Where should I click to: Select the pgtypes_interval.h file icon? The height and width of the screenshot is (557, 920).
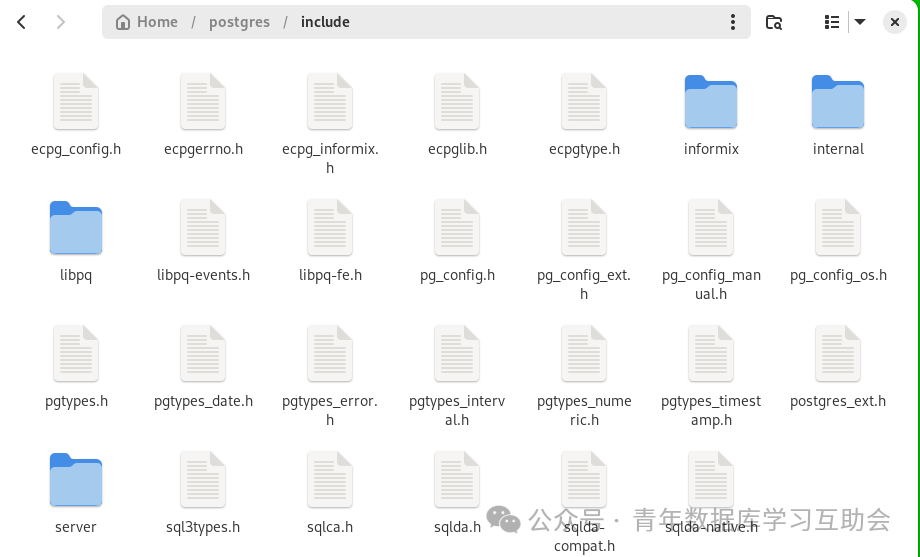(457, 353)
